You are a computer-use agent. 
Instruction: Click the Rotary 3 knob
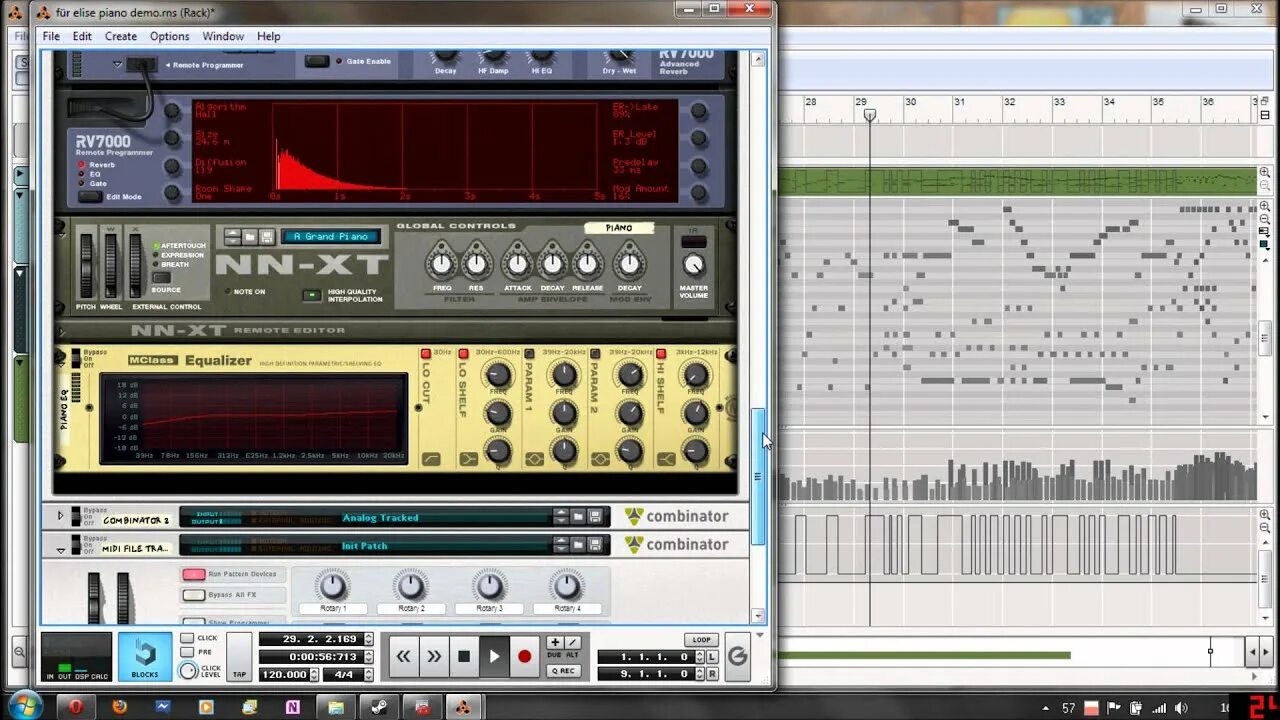pos(489,586)
